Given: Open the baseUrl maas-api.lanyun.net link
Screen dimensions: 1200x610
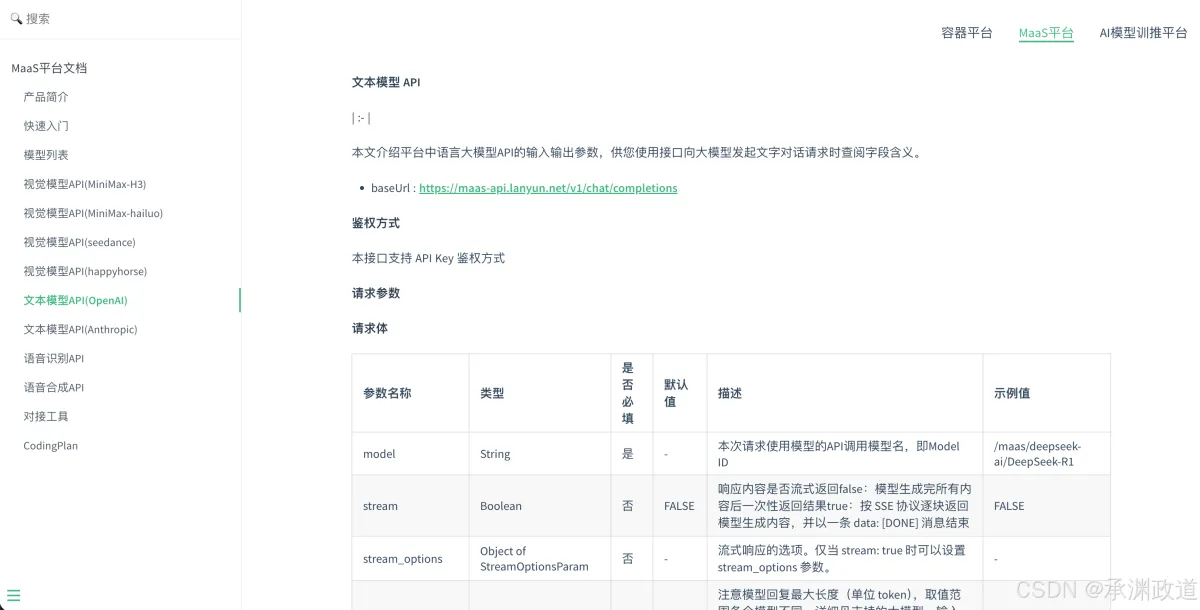Looking at the screenshot, I should [548, 188].
